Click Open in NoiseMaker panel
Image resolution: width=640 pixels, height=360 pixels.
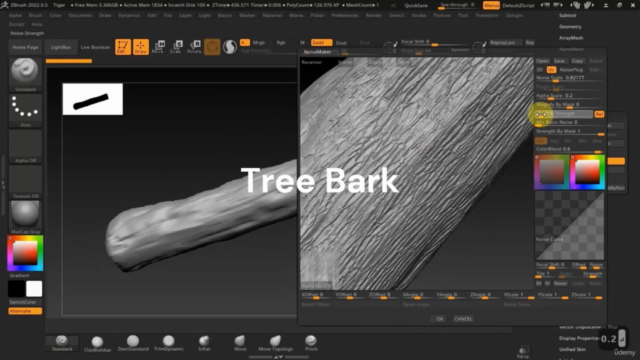pos(542,61)
